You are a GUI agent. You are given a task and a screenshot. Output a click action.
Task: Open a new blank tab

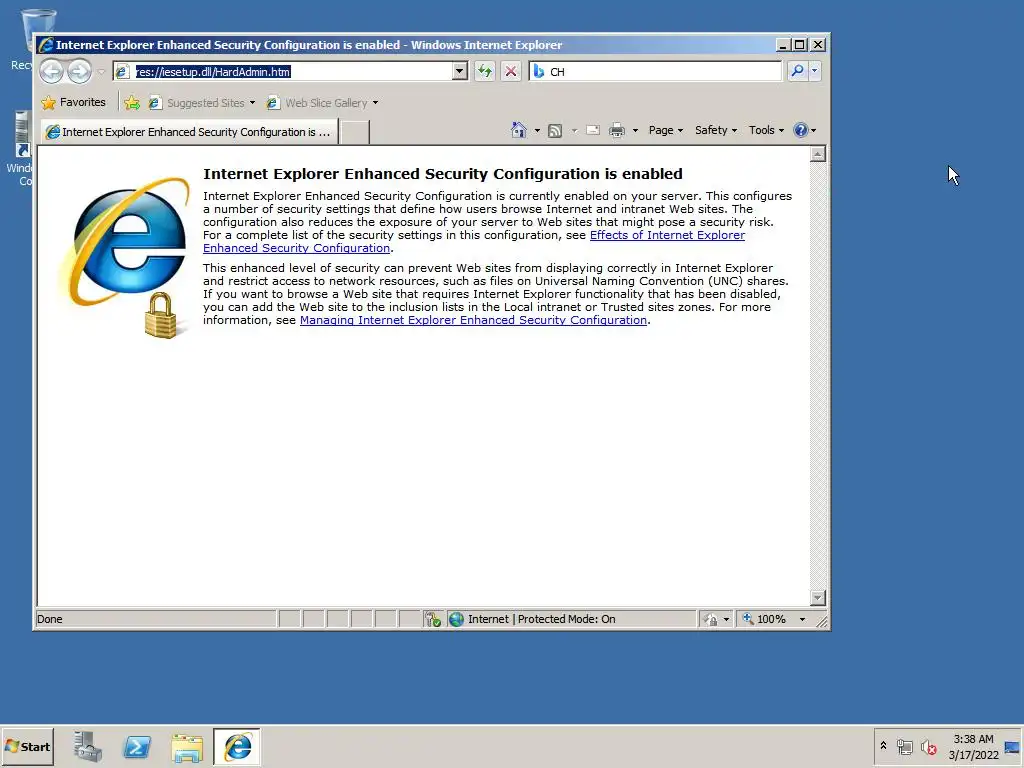click(x=355, y=132)
